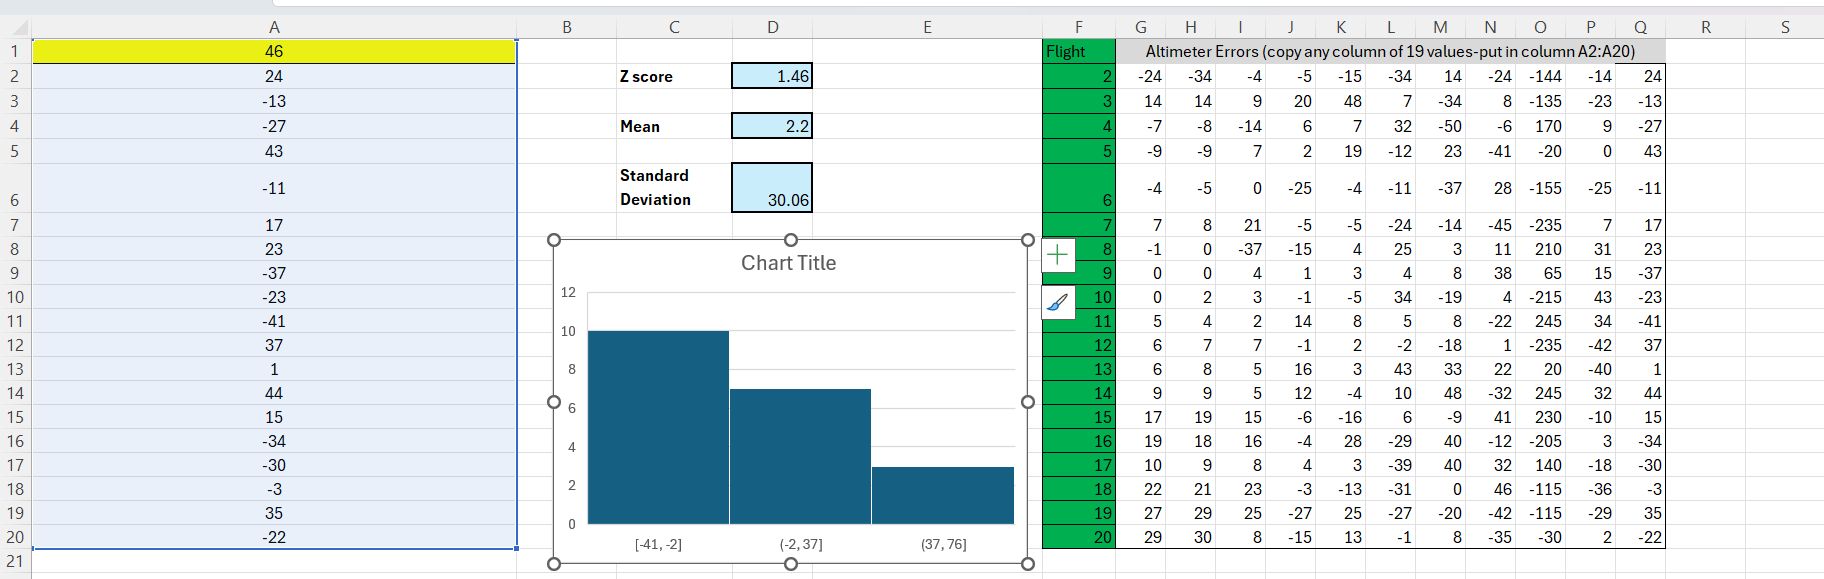Click the Altimeter Errors heading text
This screenshot has width=1824, height=579.
pos(1390,51)
